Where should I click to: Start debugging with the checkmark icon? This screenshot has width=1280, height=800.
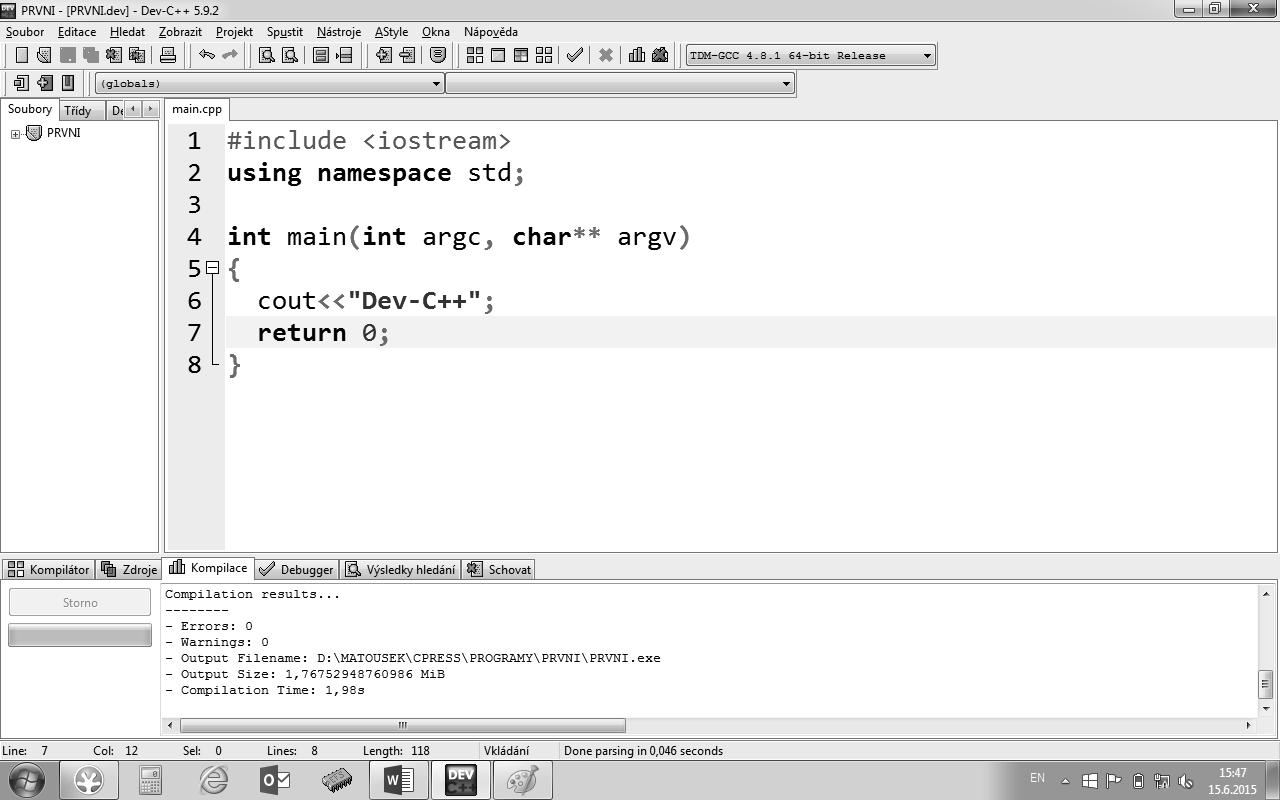575,55
